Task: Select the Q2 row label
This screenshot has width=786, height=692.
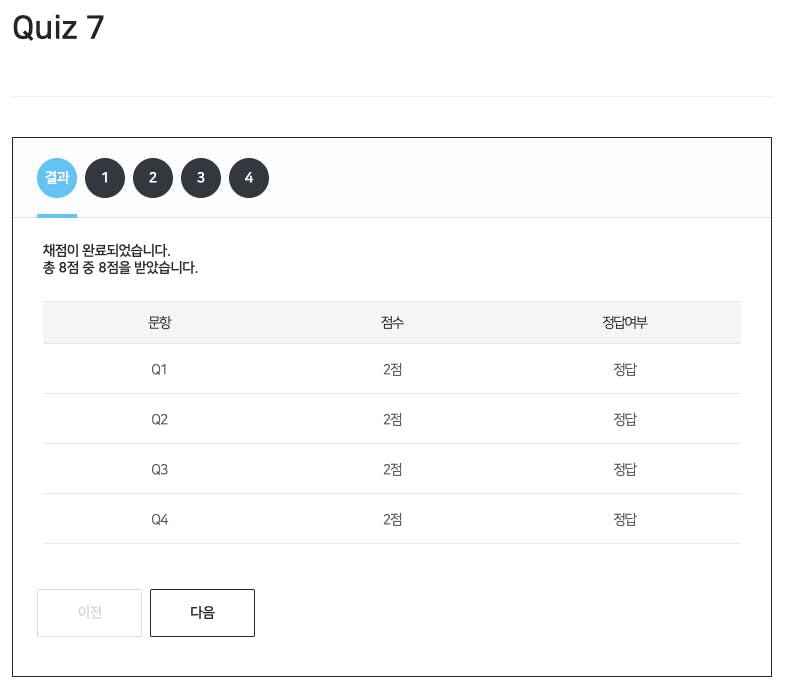Action: (159, 419)
